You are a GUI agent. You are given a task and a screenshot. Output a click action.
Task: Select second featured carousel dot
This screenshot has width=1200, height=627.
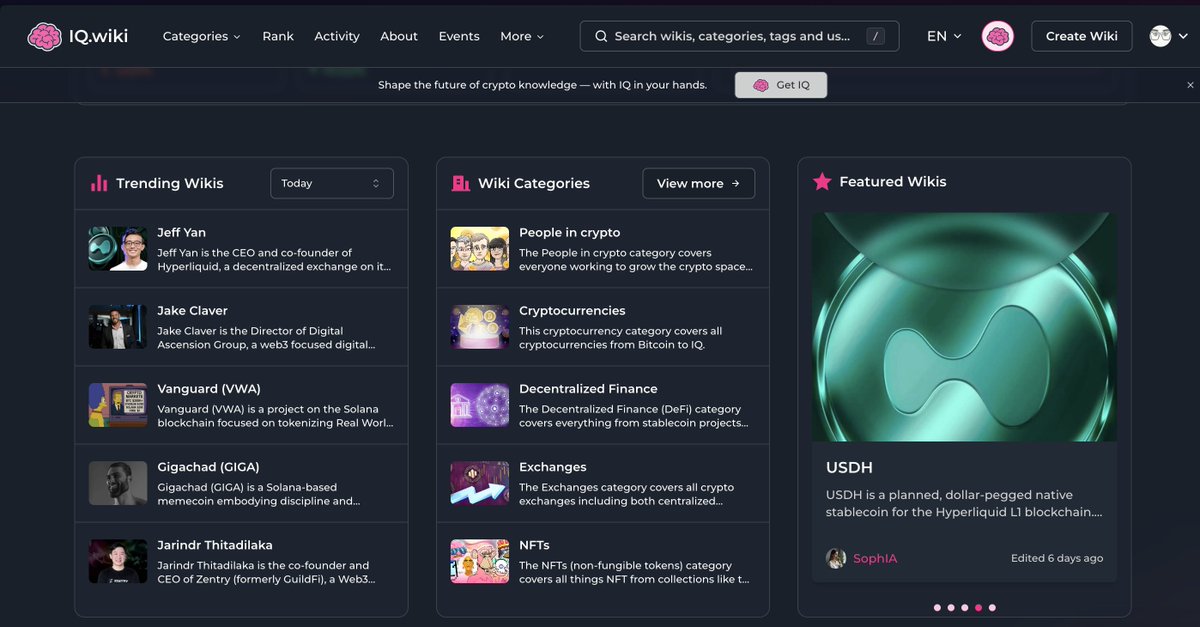(951, 607)
